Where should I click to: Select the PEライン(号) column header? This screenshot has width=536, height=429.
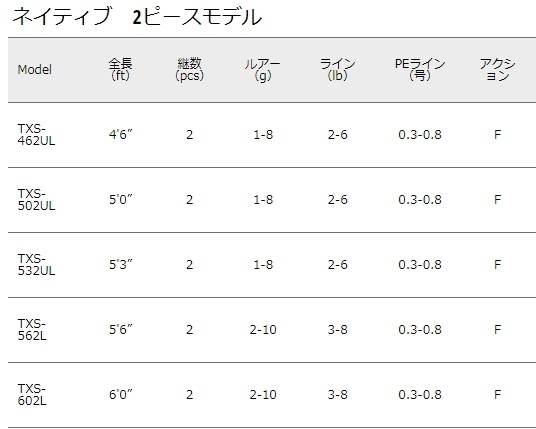(x=420, y=69)
